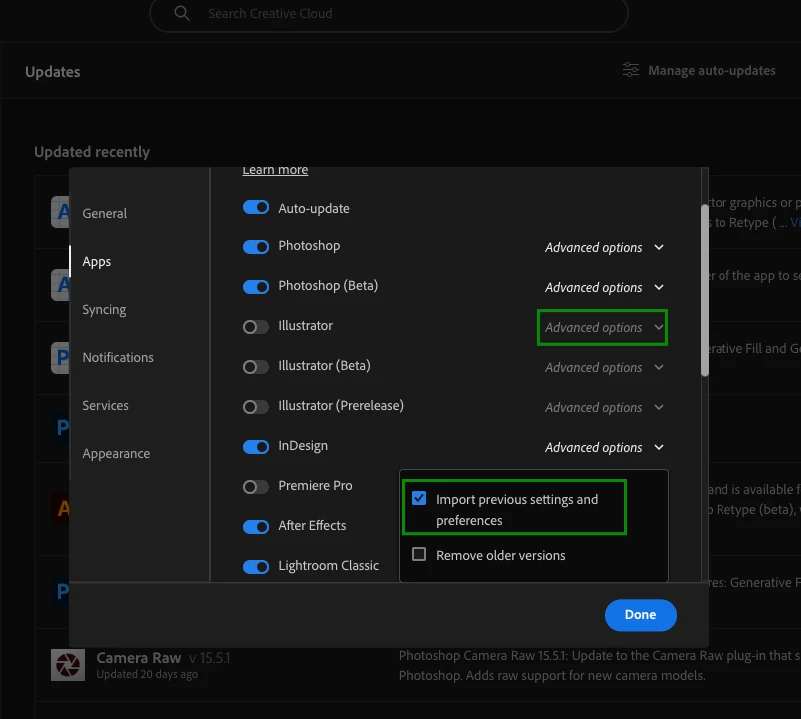Expand Advanced options for Photoshop (Beta)
Image resolution: width=801 pixels, height=719 pixels.
[x=604, y=287]
